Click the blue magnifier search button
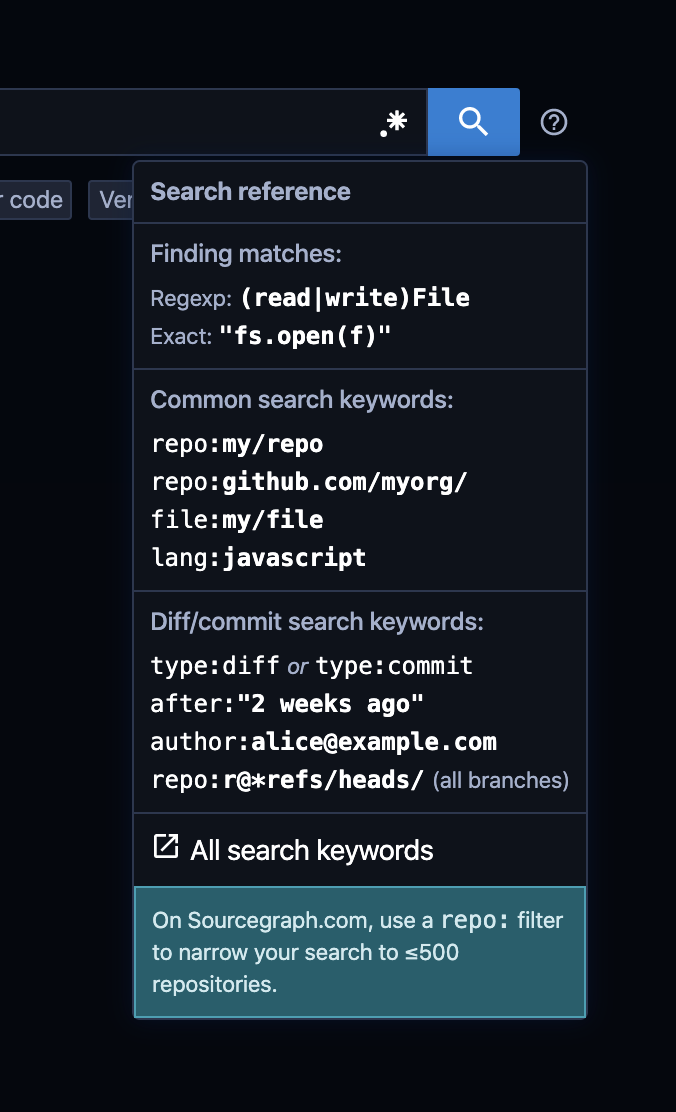This screenshot has width=676, height=1112. pos(474,122)
